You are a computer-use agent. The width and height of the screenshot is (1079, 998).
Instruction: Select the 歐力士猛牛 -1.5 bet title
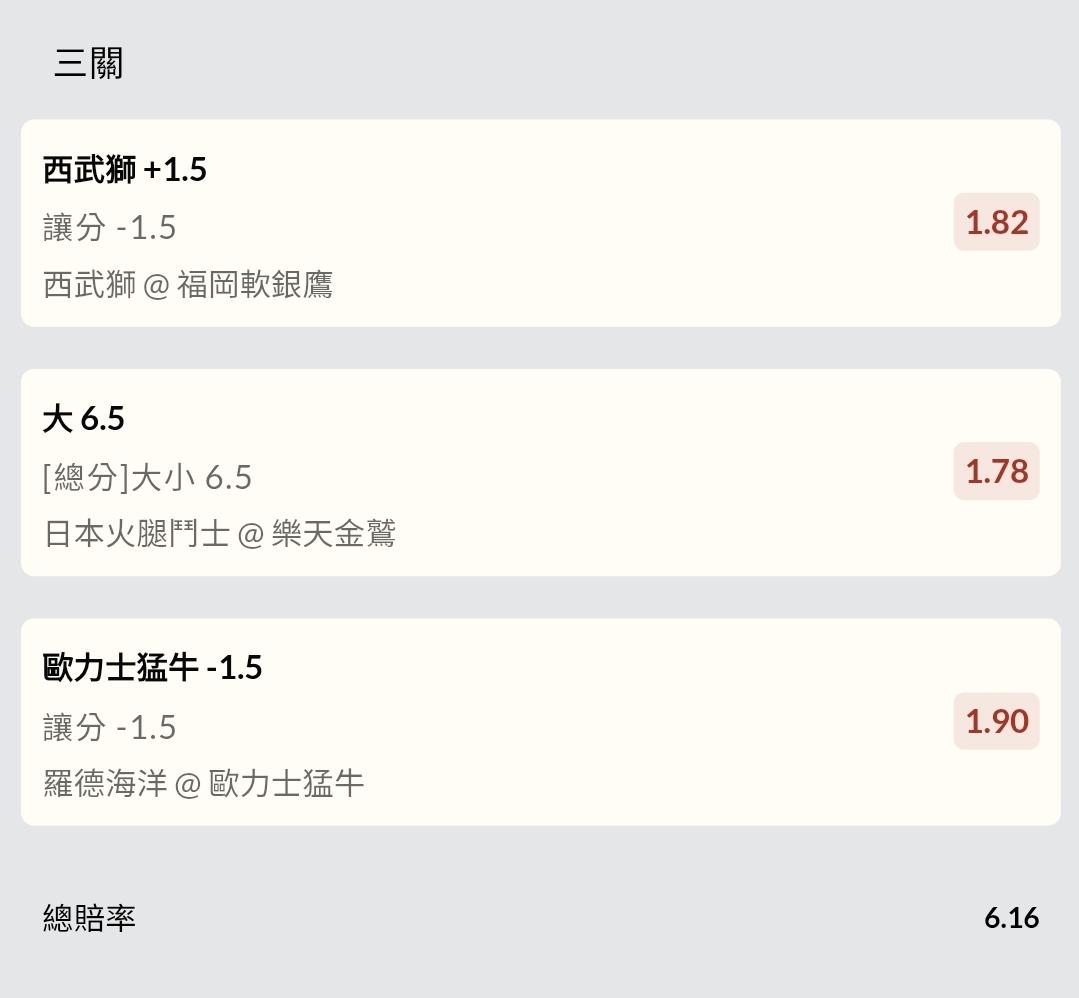point(153,668)
